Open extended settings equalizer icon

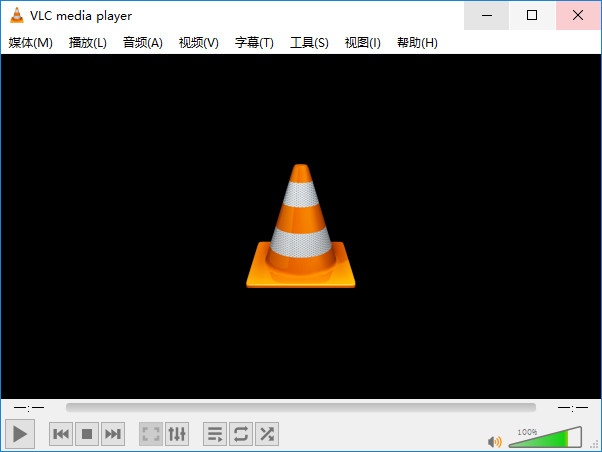[x=177, y=434]
